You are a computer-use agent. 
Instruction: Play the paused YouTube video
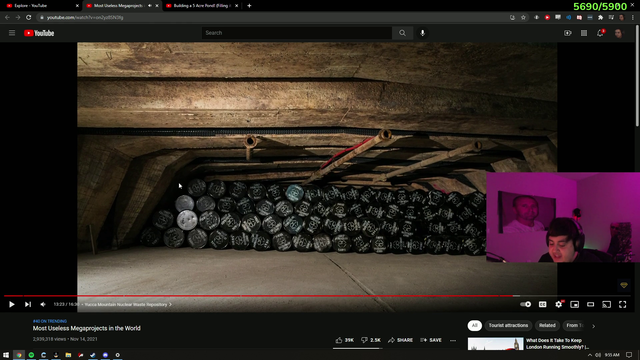tap(11, 304)
